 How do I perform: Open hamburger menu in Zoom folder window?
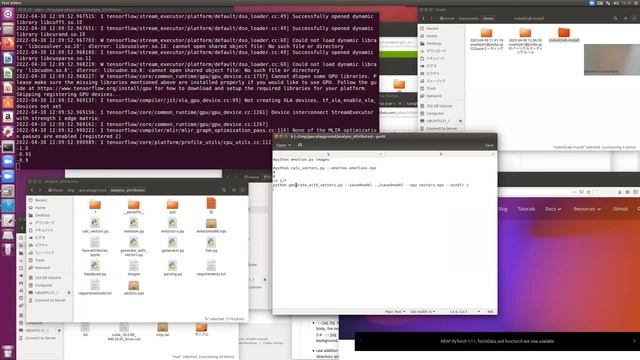(x=635, y=18)
